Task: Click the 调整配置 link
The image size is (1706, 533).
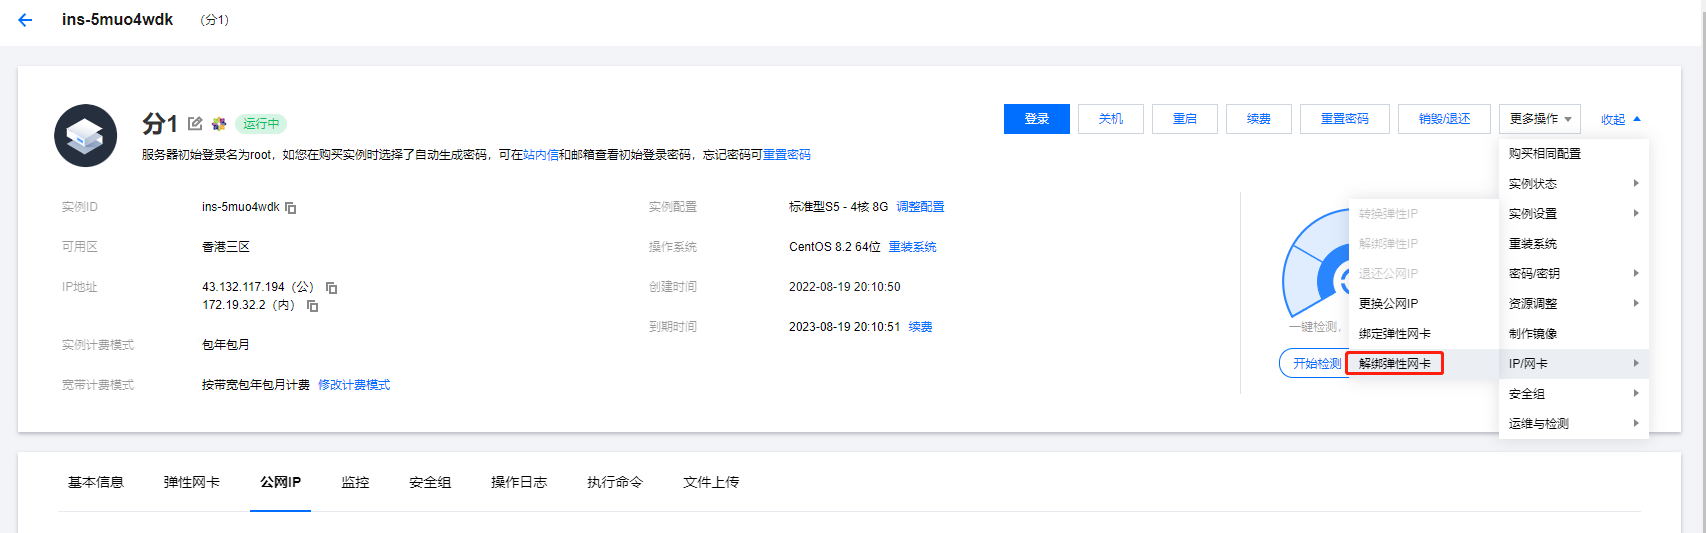Action: pos(920,207)
